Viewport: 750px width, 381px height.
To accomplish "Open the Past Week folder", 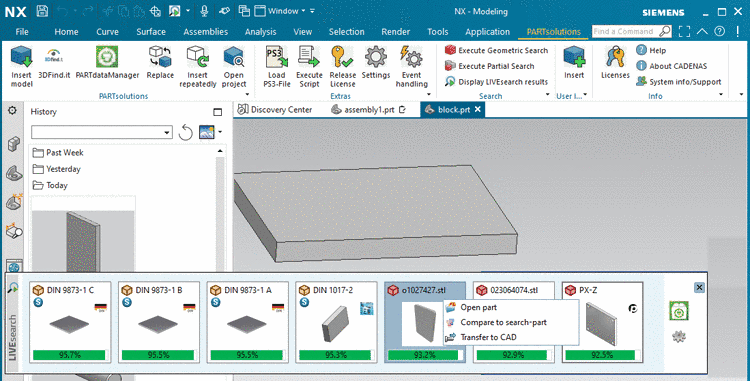I will pyautogui.click(x=58, y=152).
